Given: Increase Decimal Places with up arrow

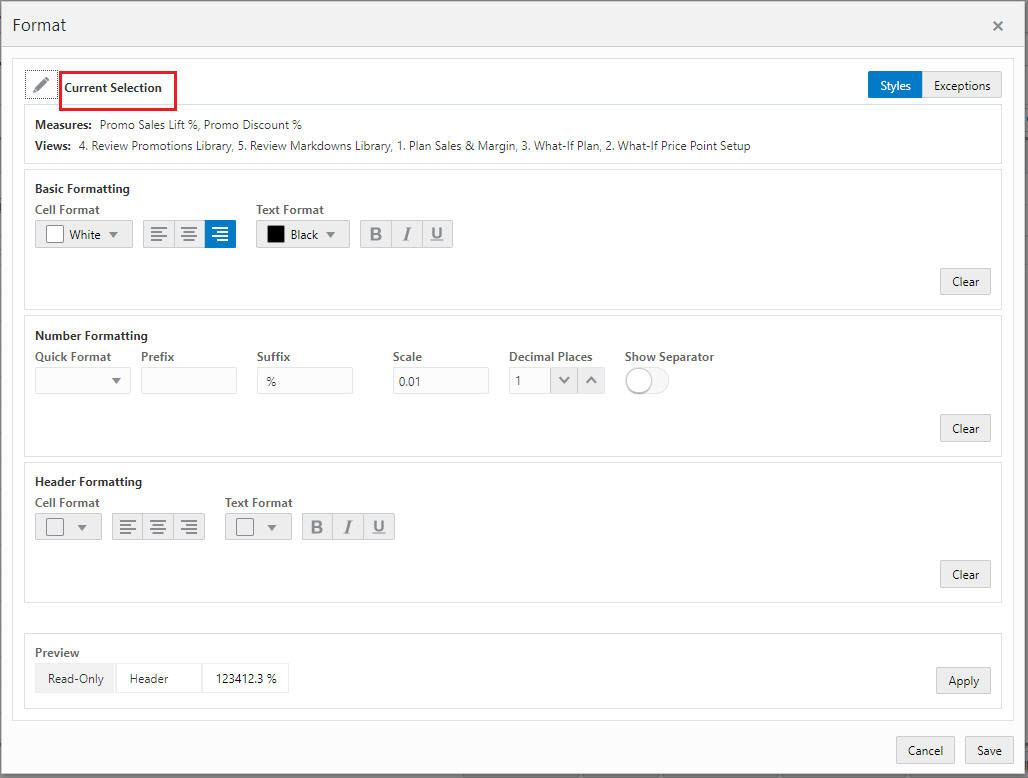Looking at the screenshot, I should tap(591, 380).
